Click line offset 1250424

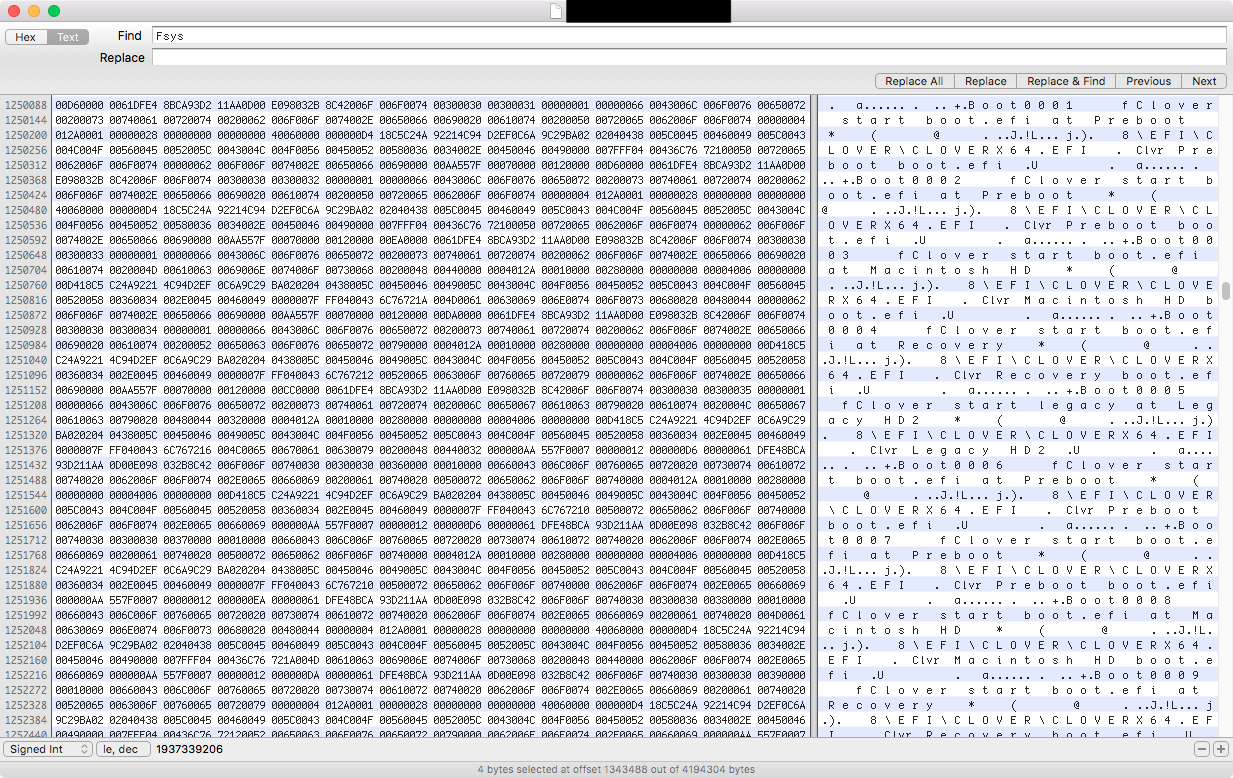coord(25,195)
